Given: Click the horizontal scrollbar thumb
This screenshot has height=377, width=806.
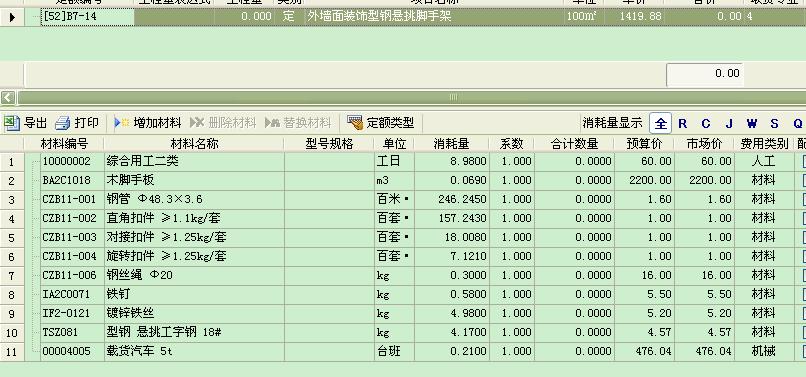Looking at the screenshot, I should (x=452, y=97).
